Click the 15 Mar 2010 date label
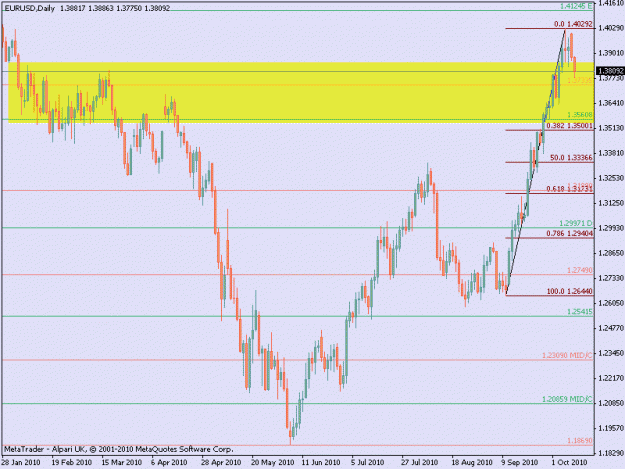This screenshot has height=469, width=625. (122, 462)
